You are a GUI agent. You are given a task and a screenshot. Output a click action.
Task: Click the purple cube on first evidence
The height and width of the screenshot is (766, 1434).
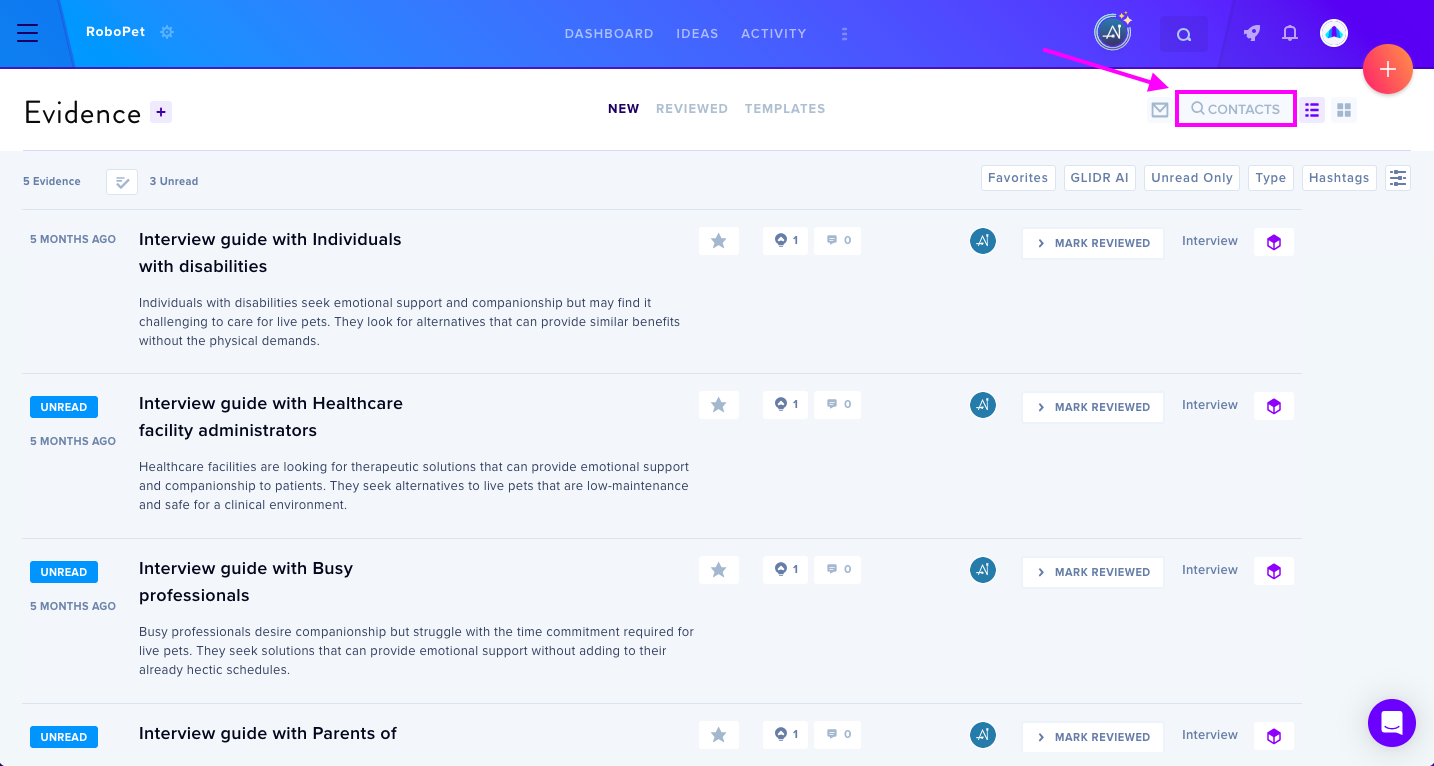point(1274,242)
